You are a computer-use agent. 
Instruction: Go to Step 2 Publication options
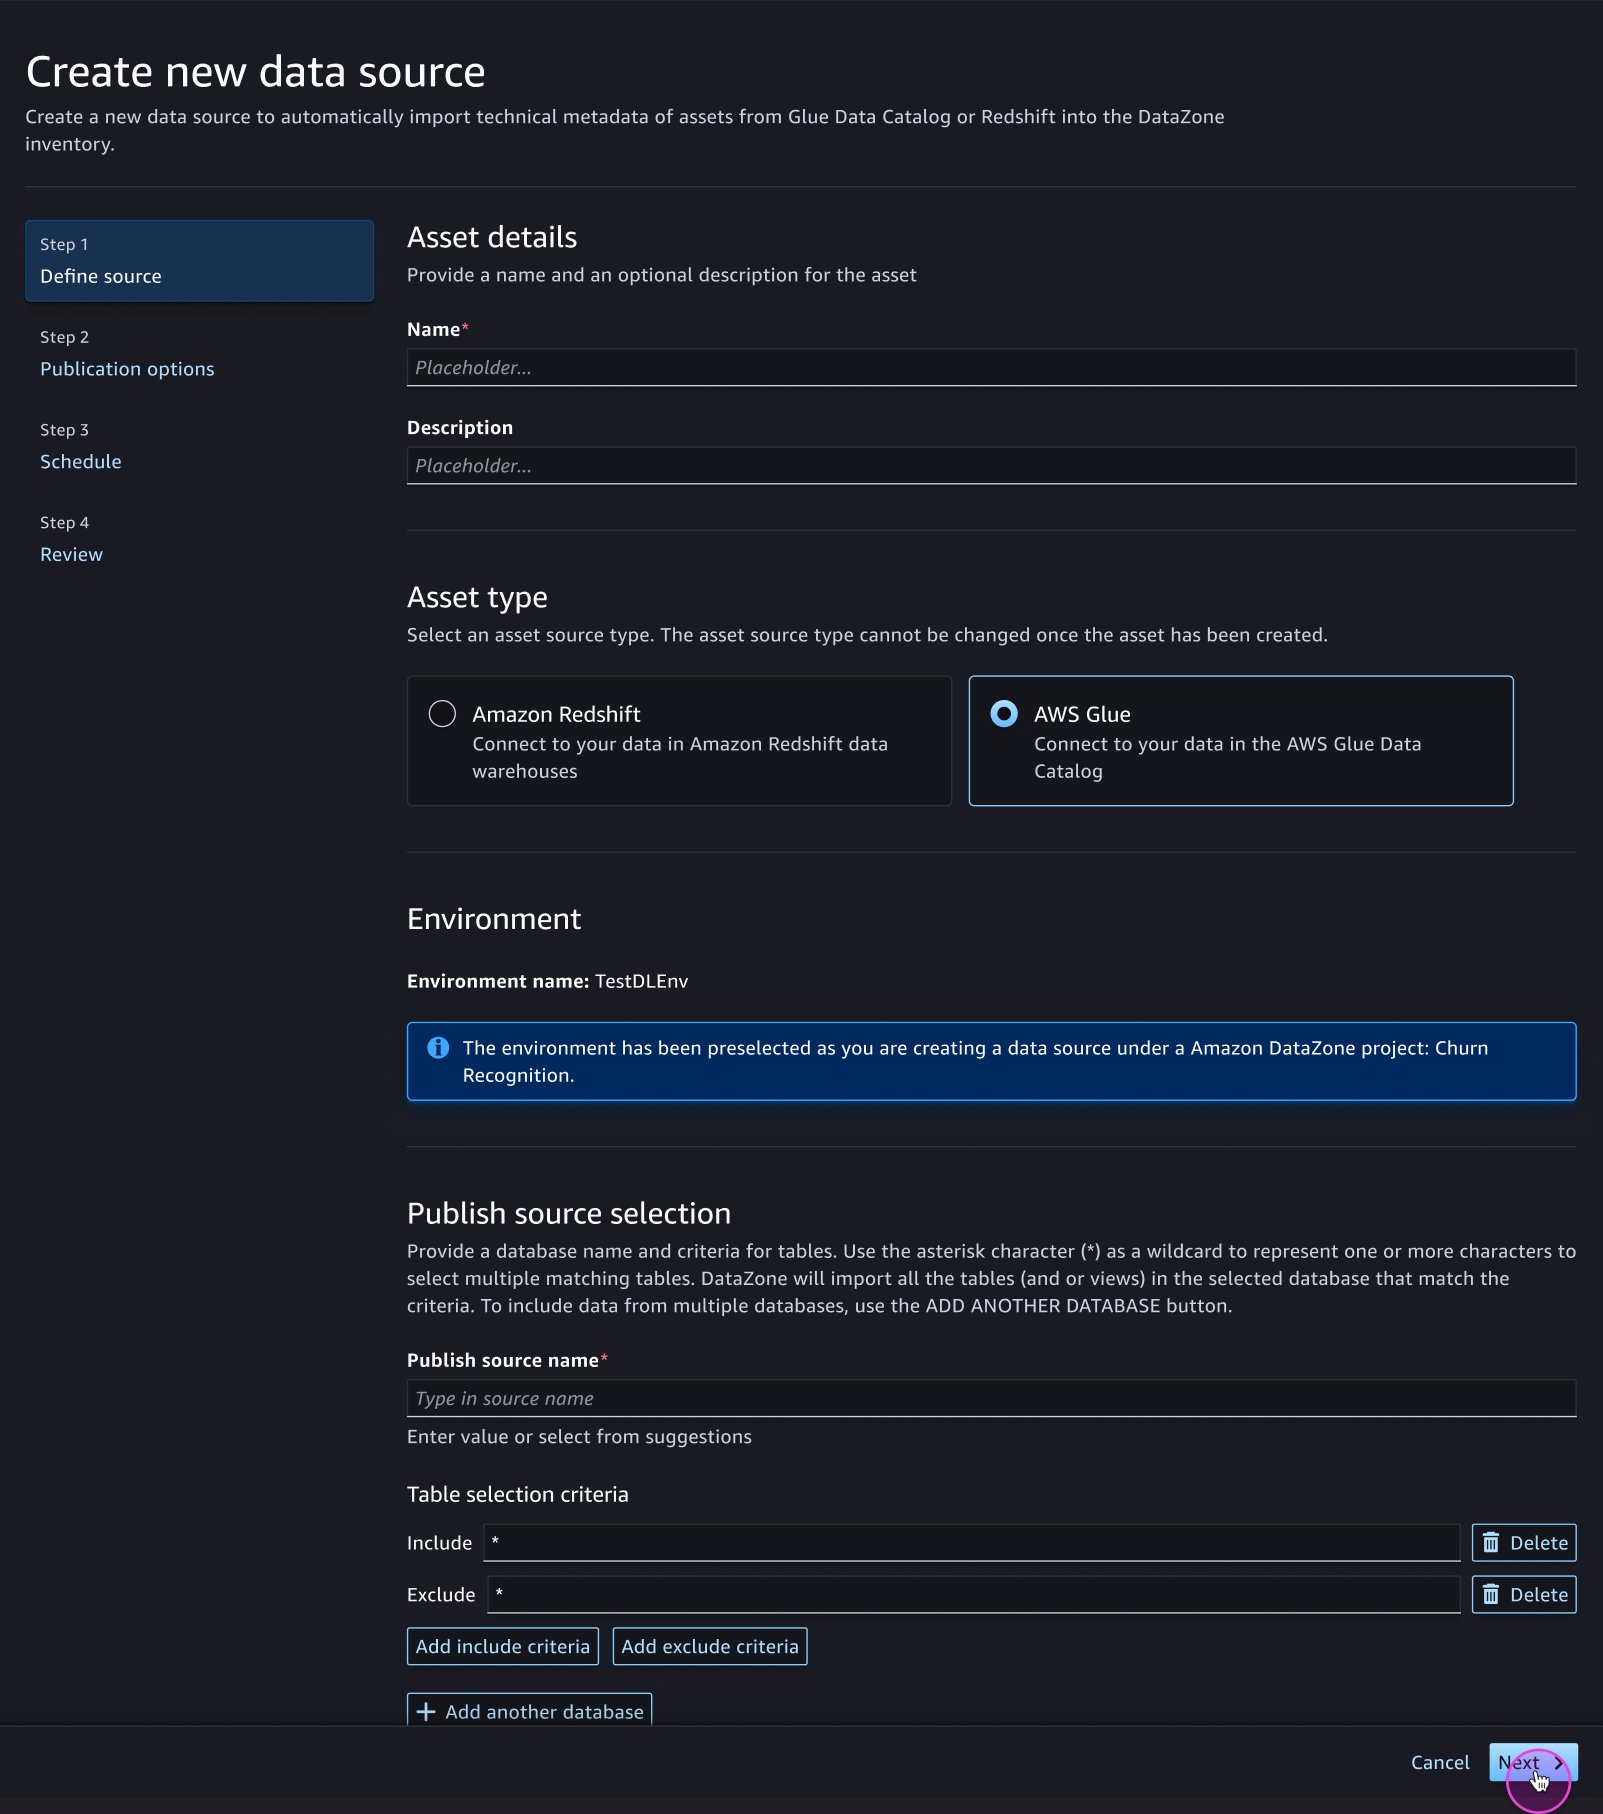click(127, 369)
